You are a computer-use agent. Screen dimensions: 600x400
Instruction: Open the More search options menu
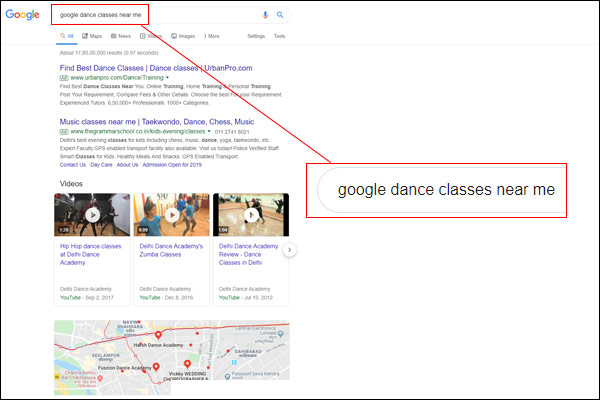tap(212, 36)
